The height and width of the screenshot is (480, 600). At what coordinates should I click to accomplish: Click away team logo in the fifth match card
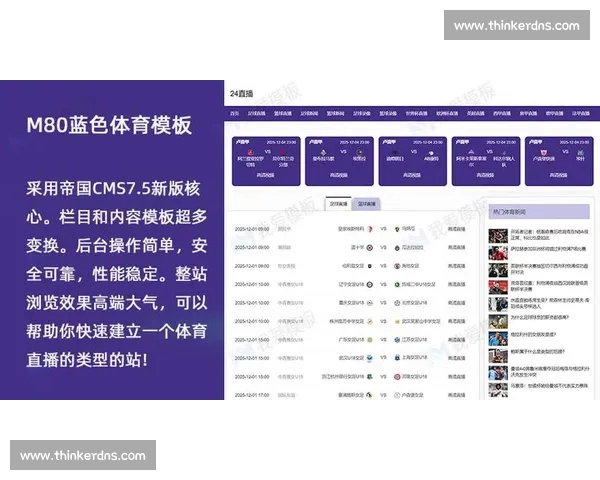pos(580,152)
